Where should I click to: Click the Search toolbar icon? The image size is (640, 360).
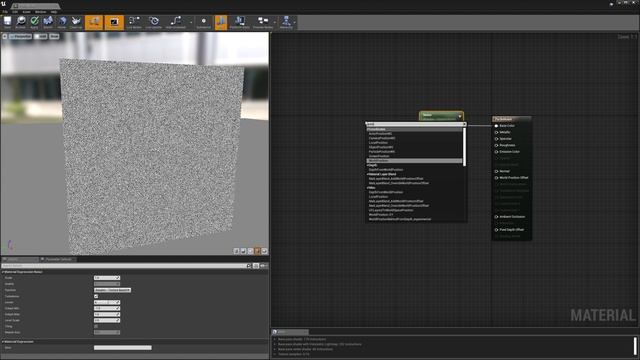(x=48, y=22)
